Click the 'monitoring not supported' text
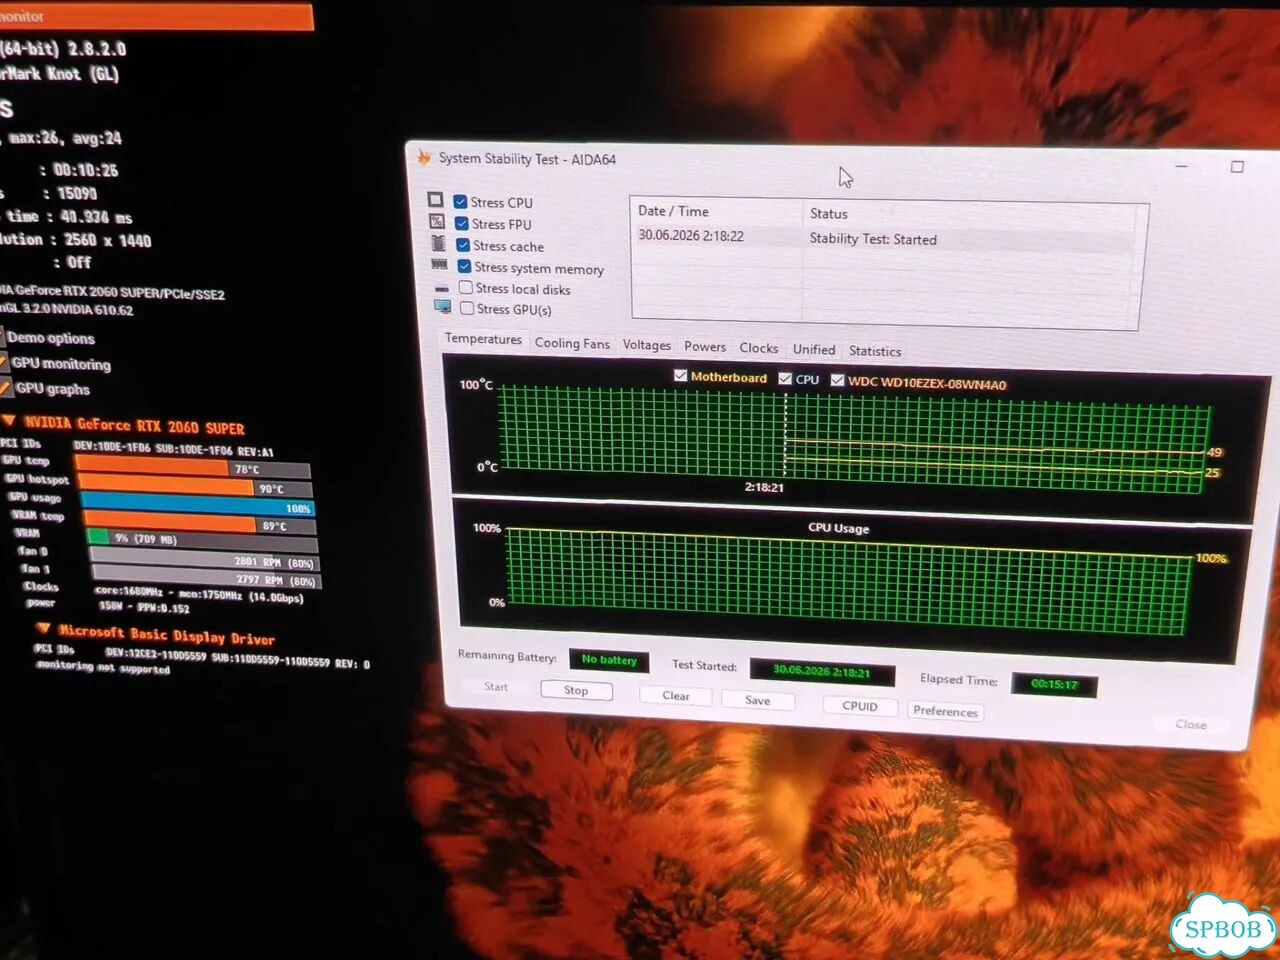This screenshot has width=1280, height=960. [x=103, y=667]
